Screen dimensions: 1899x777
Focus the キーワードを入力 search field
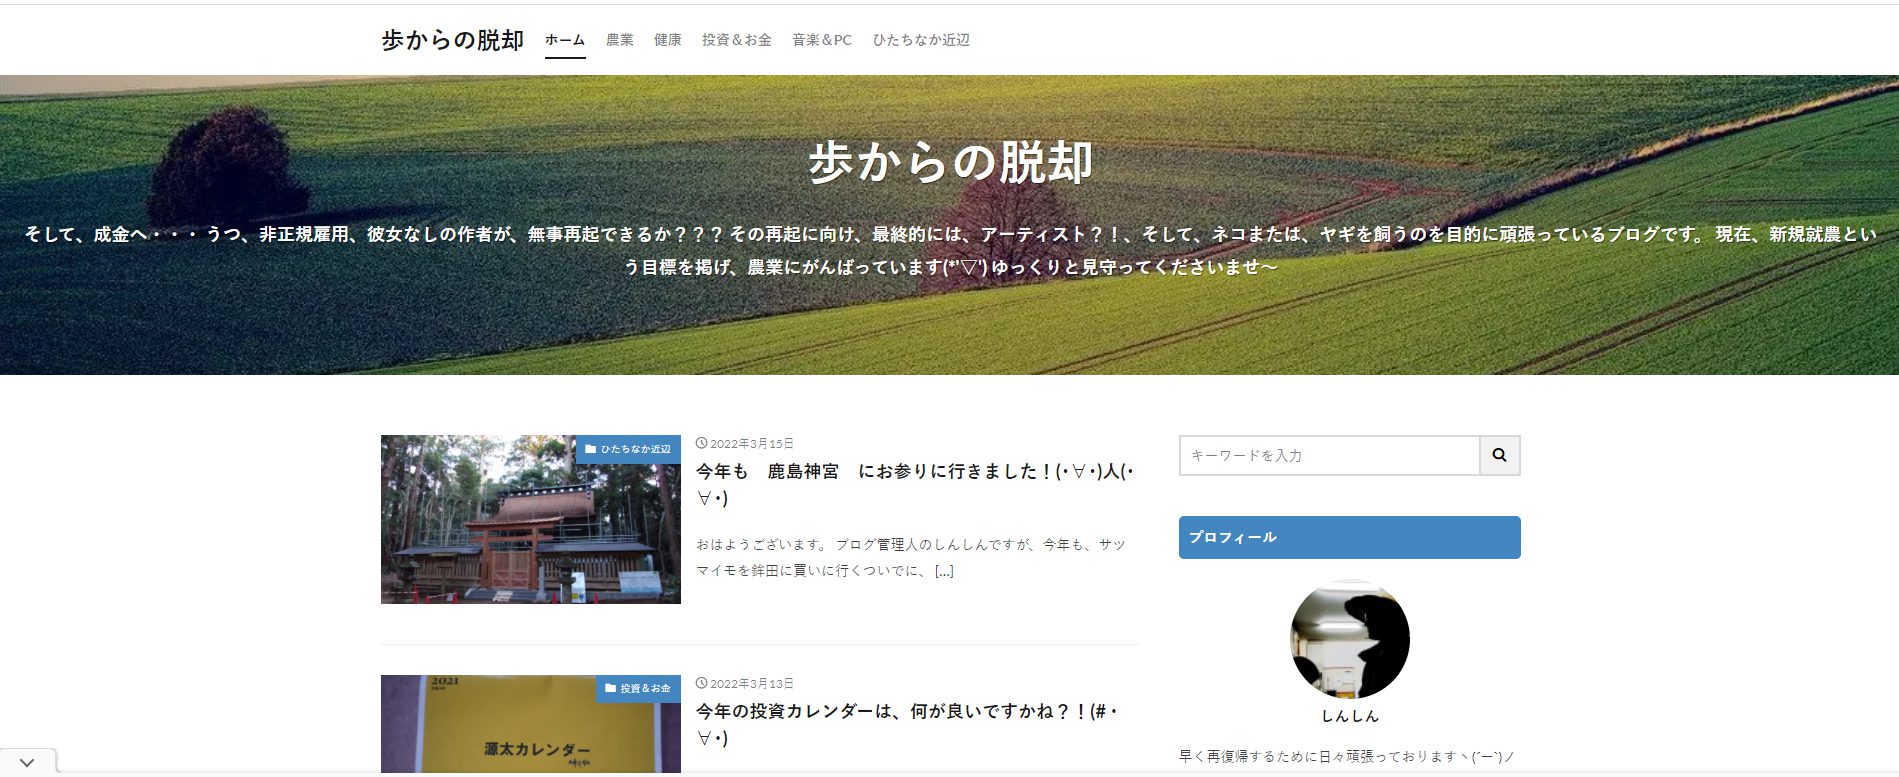(1329, 455)
